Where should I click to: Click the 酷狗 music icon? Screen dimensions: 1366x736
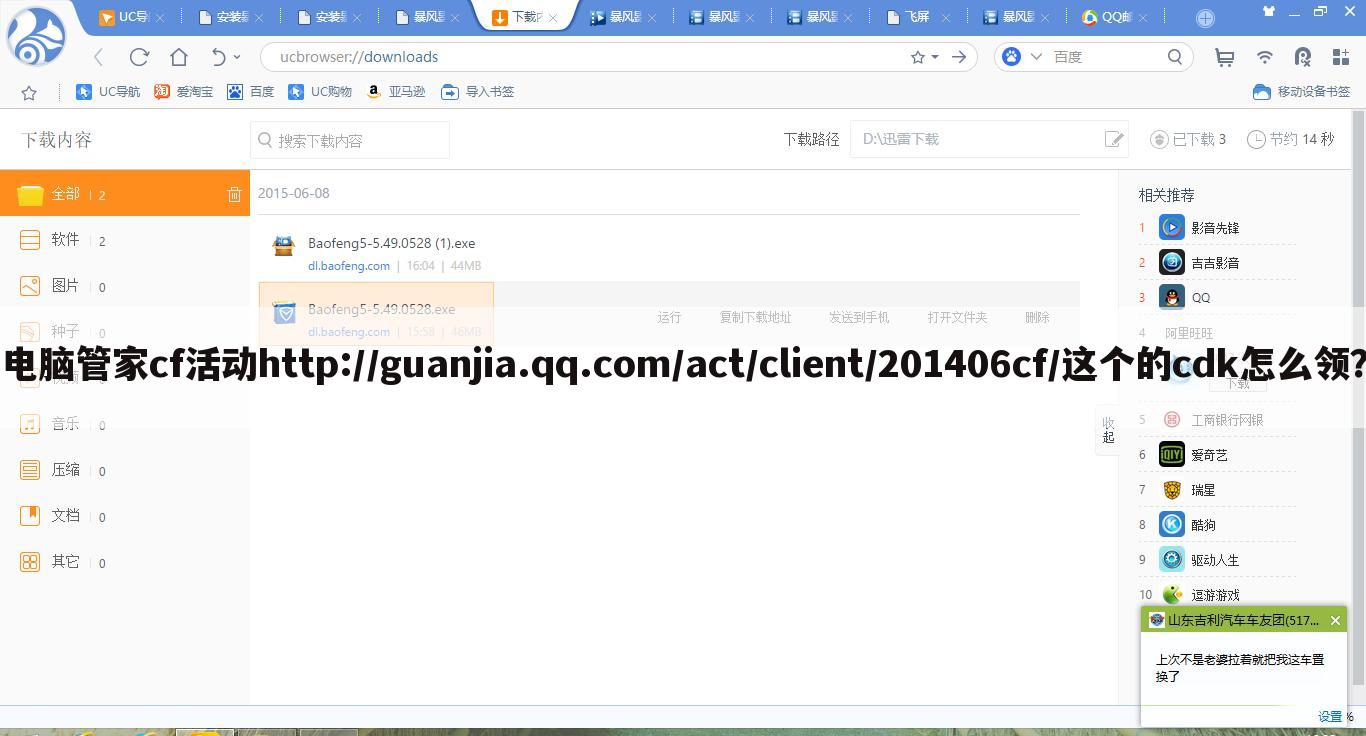pos(1172,525)
